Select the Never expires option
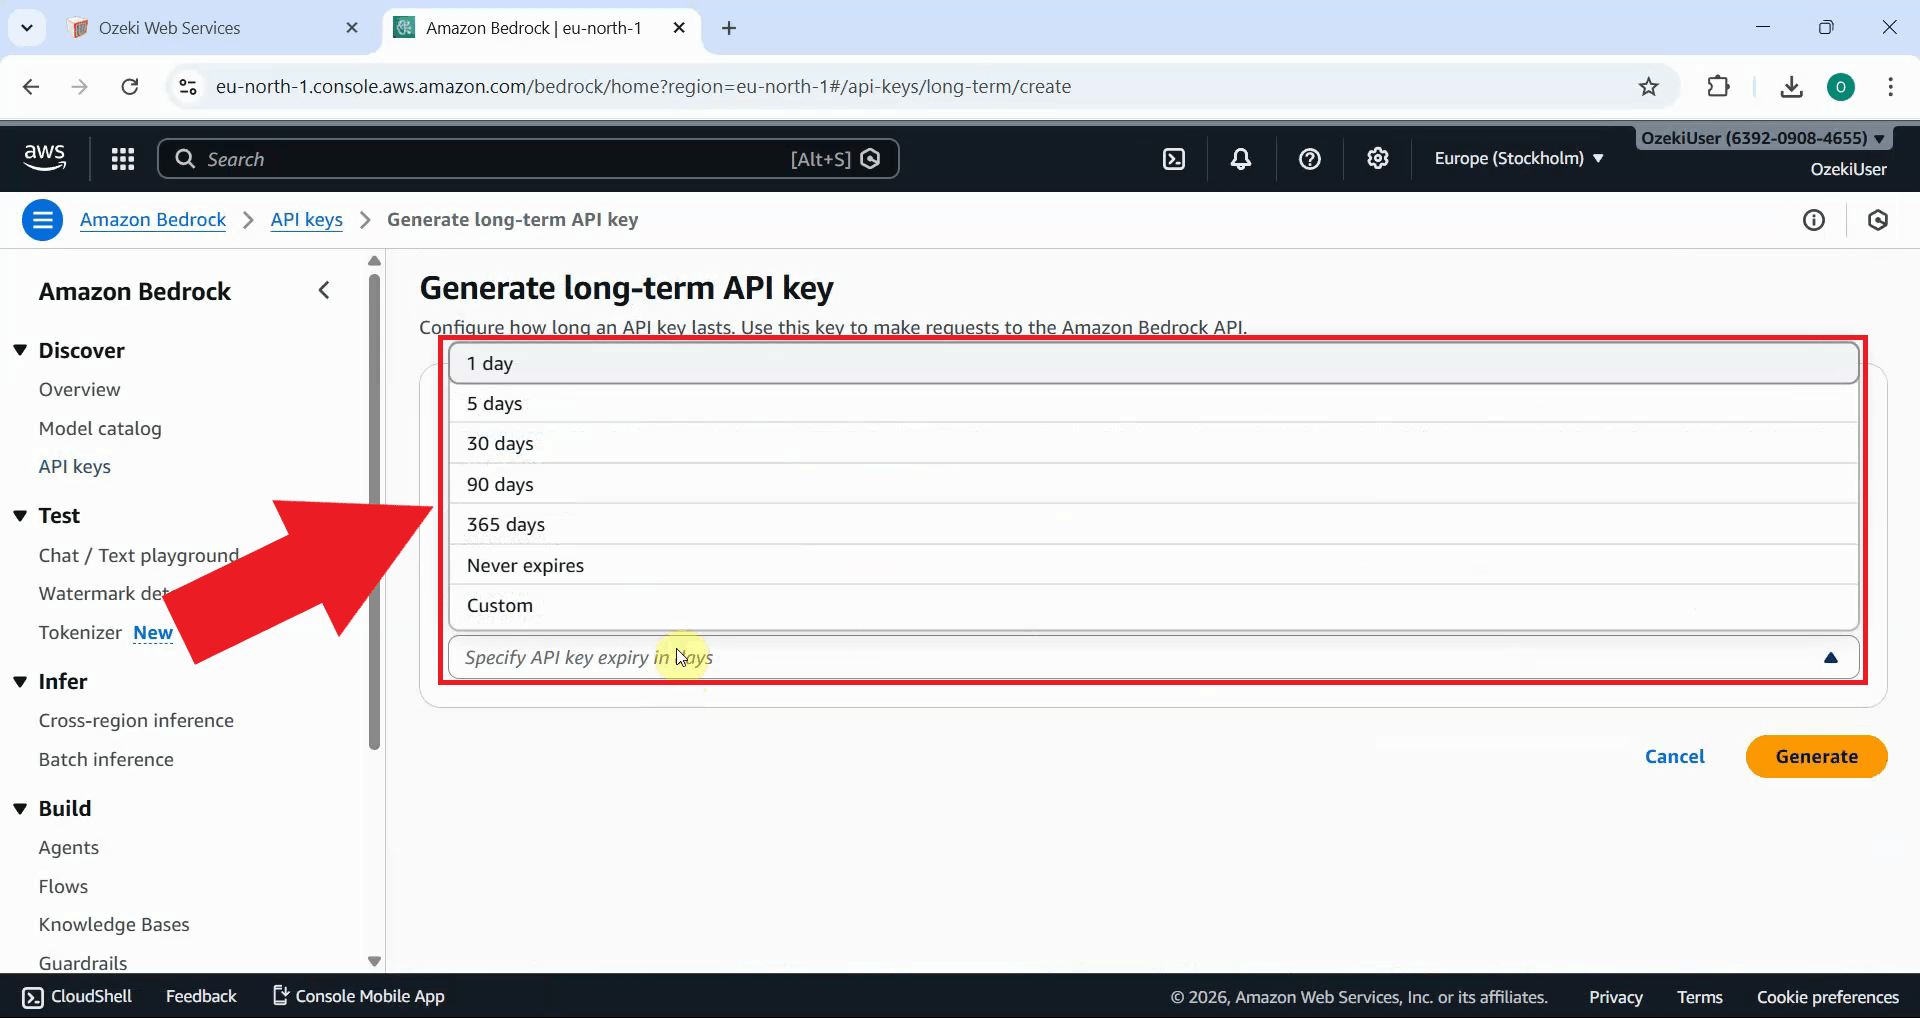Image resolution: width=1920 pixels, height=1018 pixels. (525, 566)
